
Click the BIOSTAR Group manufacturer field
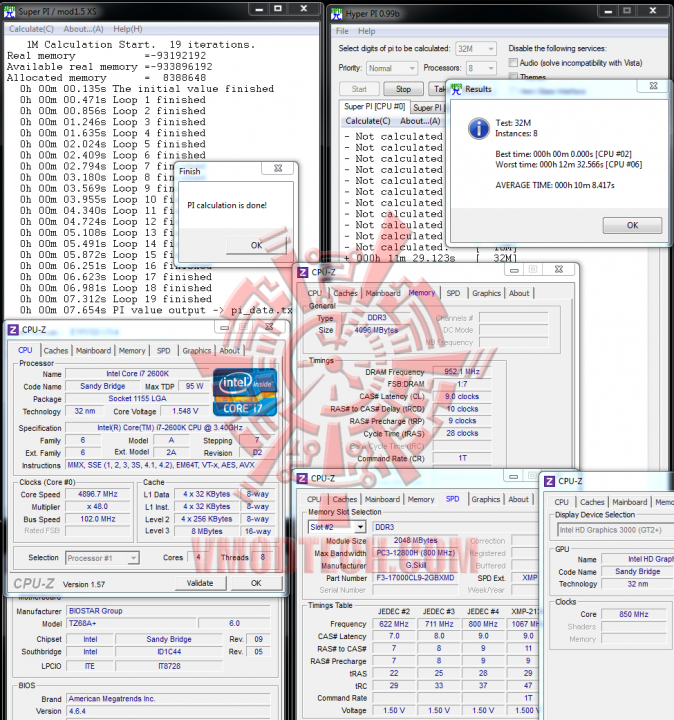(x=168, y=611)
